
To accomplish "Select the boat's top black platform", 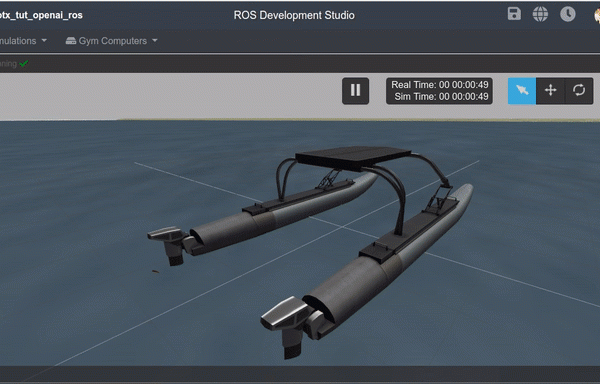I will [353, 157].
